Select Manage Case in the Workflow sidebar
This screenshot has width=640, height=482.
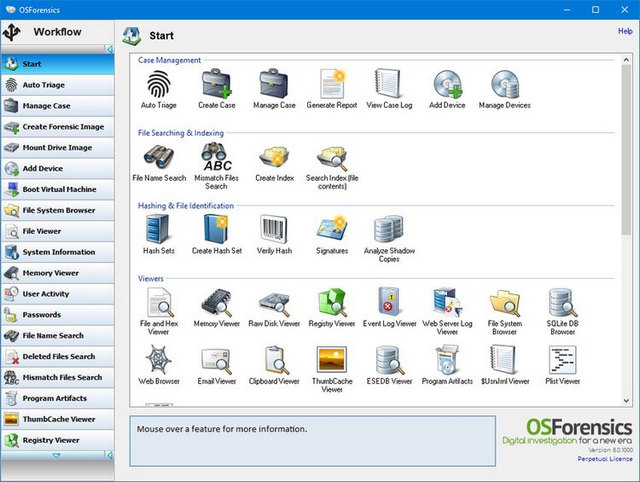57,106
